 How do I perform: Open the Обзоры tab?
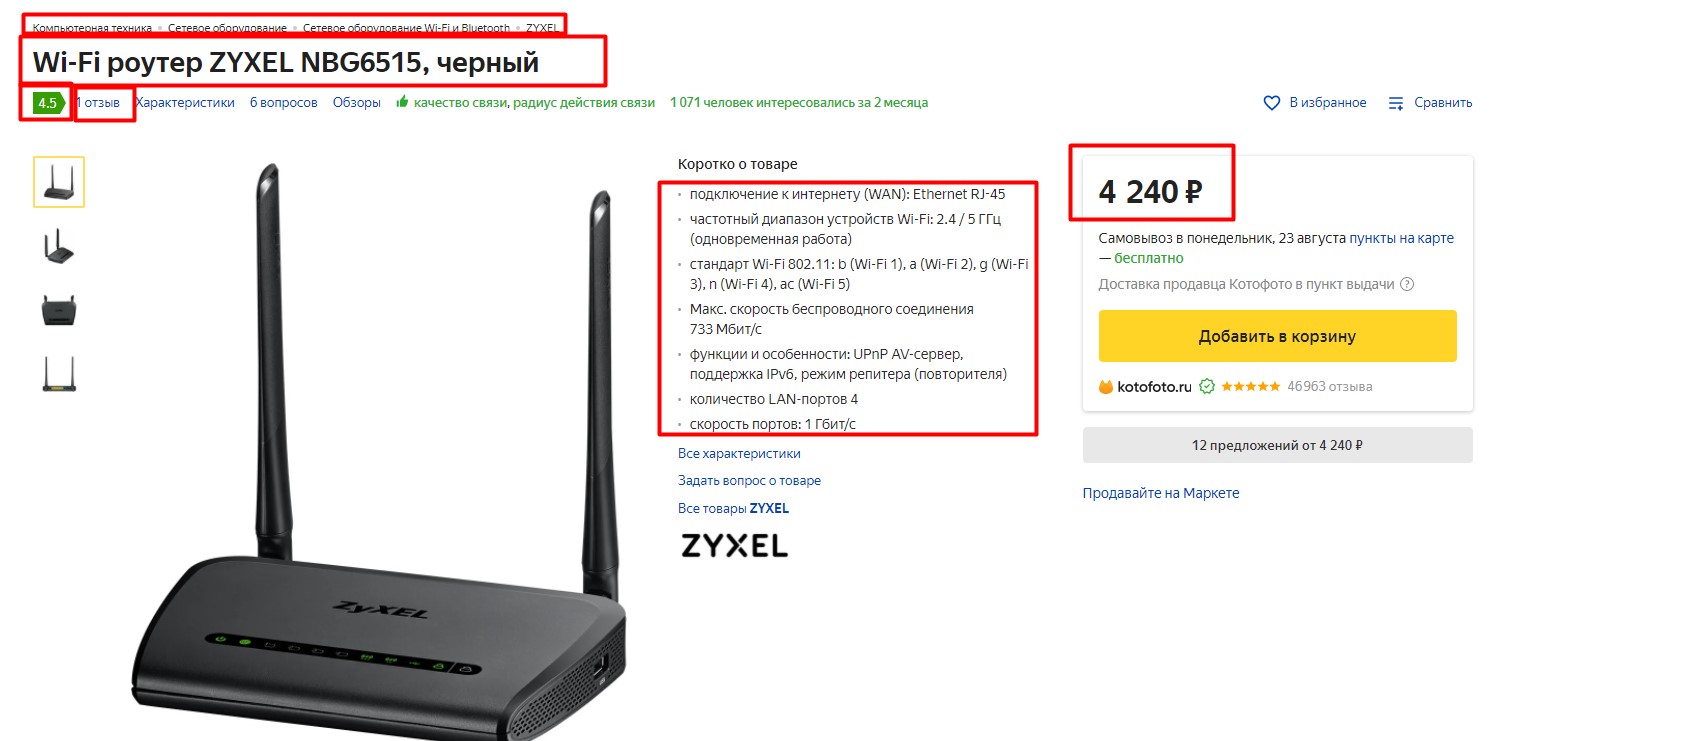pos(357,102)
